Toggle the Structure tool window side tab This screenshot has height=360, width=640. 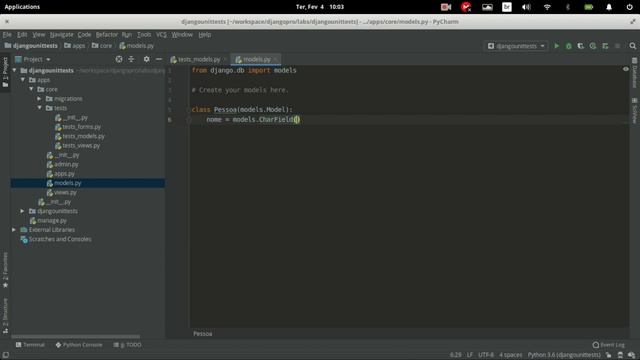pyautogui.click(x=5, y=316)
